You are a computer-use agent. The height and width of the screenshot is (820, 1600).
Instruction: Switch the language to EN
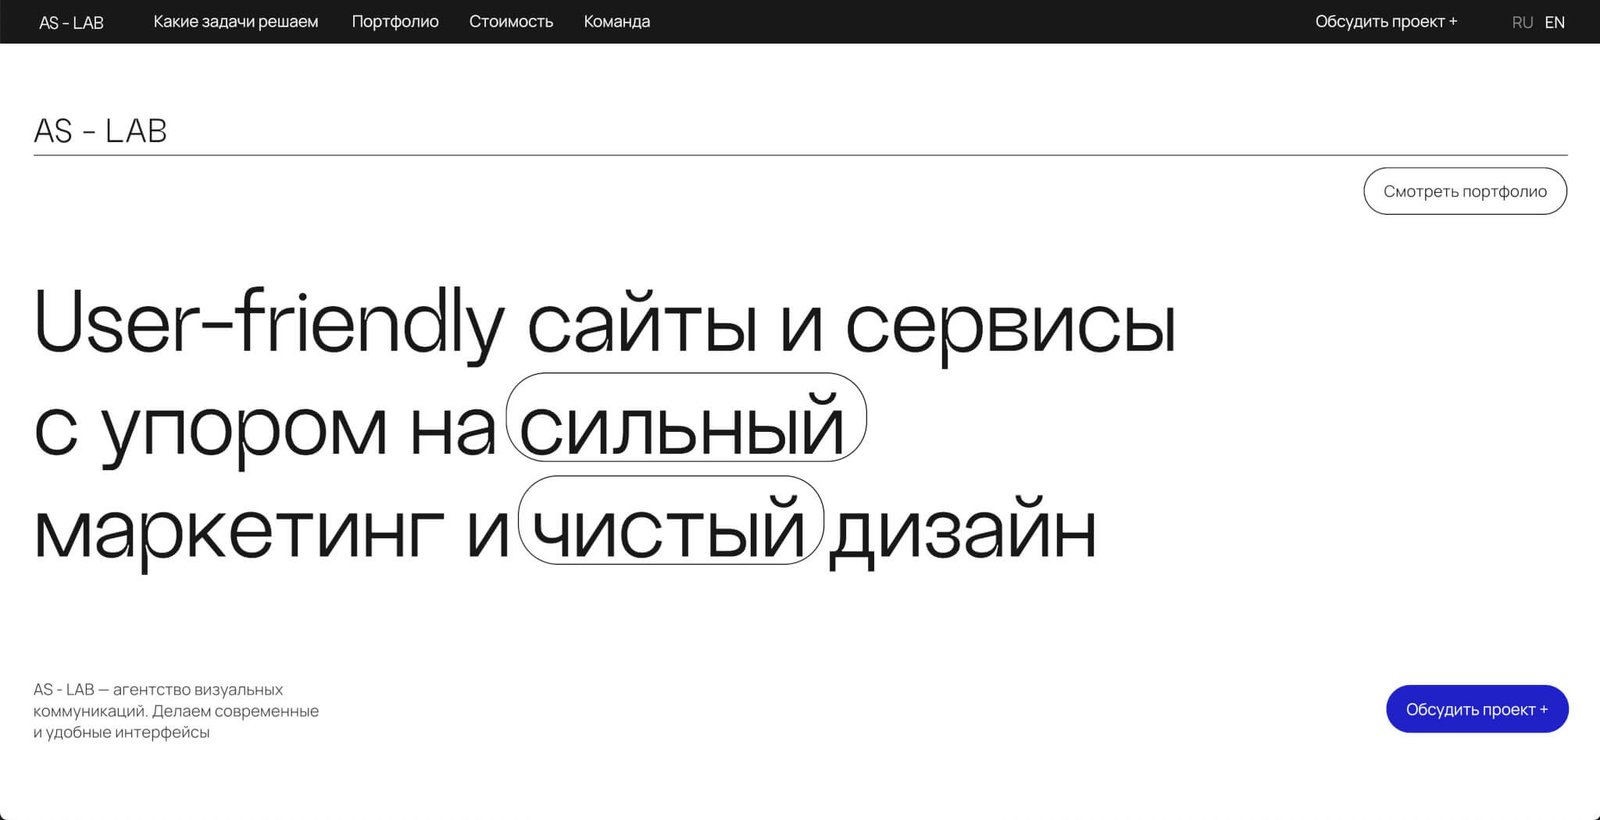[1555, 22]
